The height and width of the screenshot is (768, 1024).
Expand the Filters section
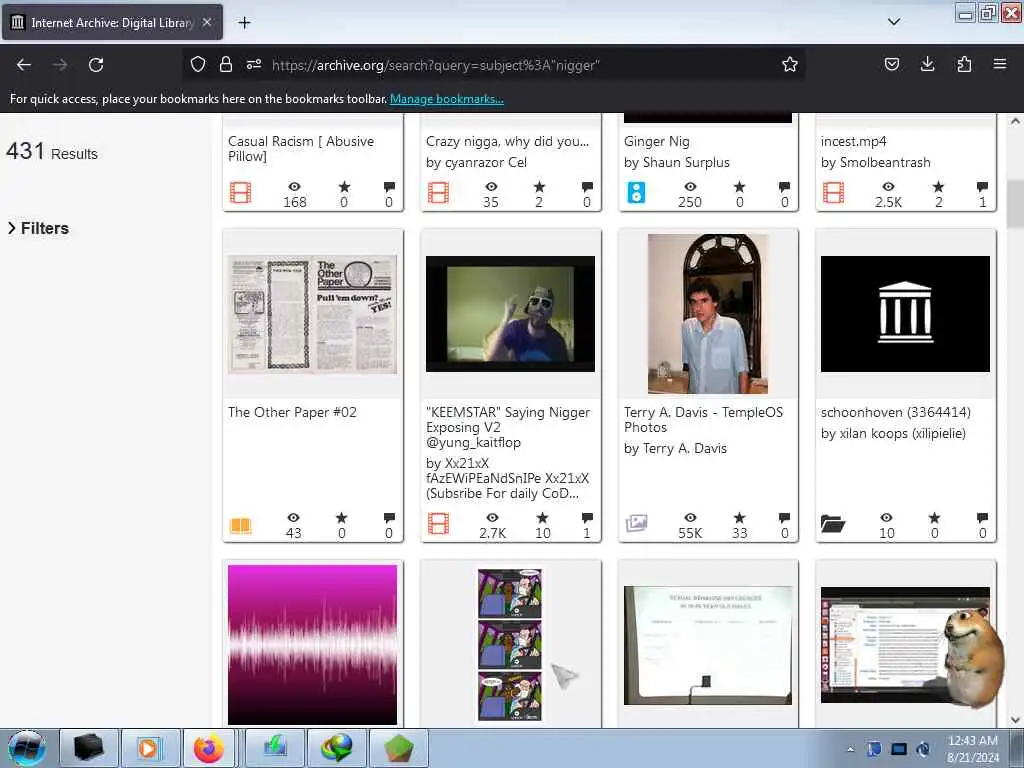tap(38, 228)
